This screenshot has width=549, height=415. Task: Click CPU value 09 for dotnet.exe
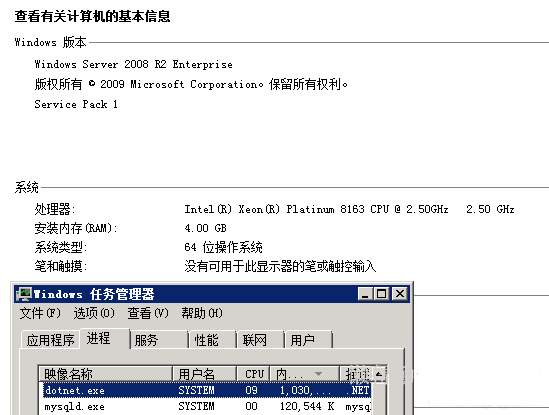251,390
